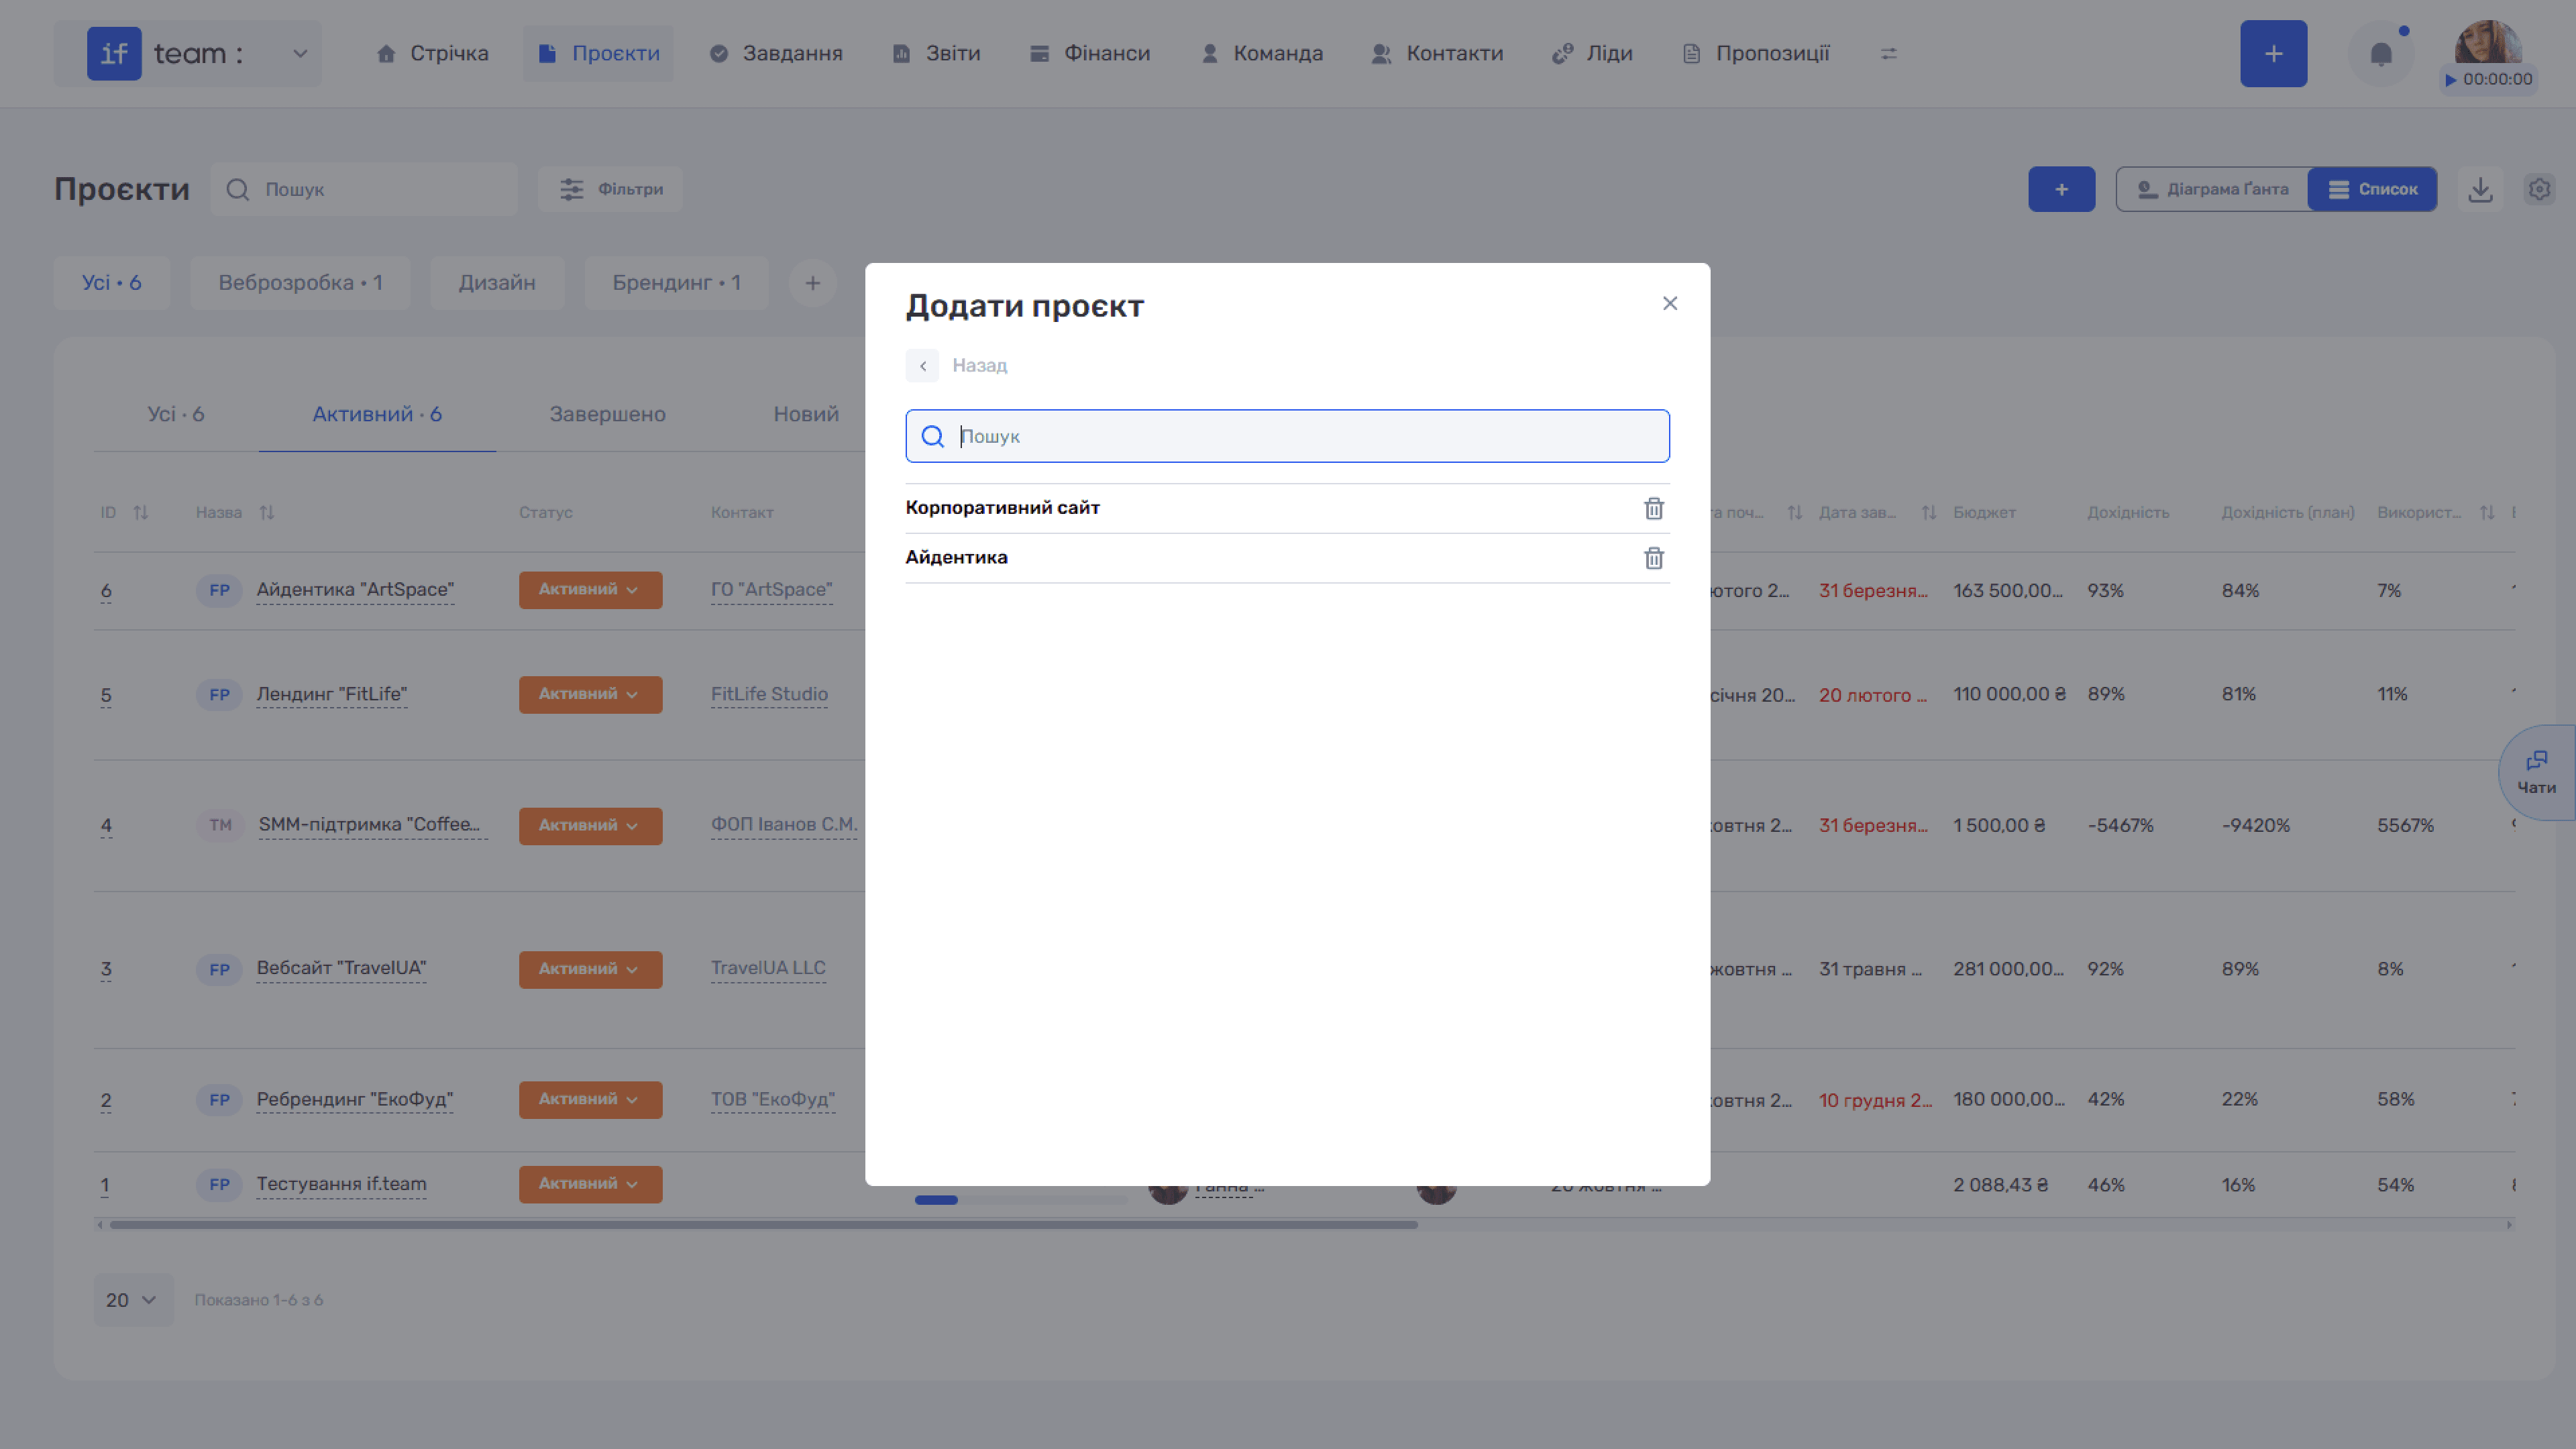Delete the Корпоративний сайт template
Viewport: 2576px width, 1449px height.
click(1654, 508)
